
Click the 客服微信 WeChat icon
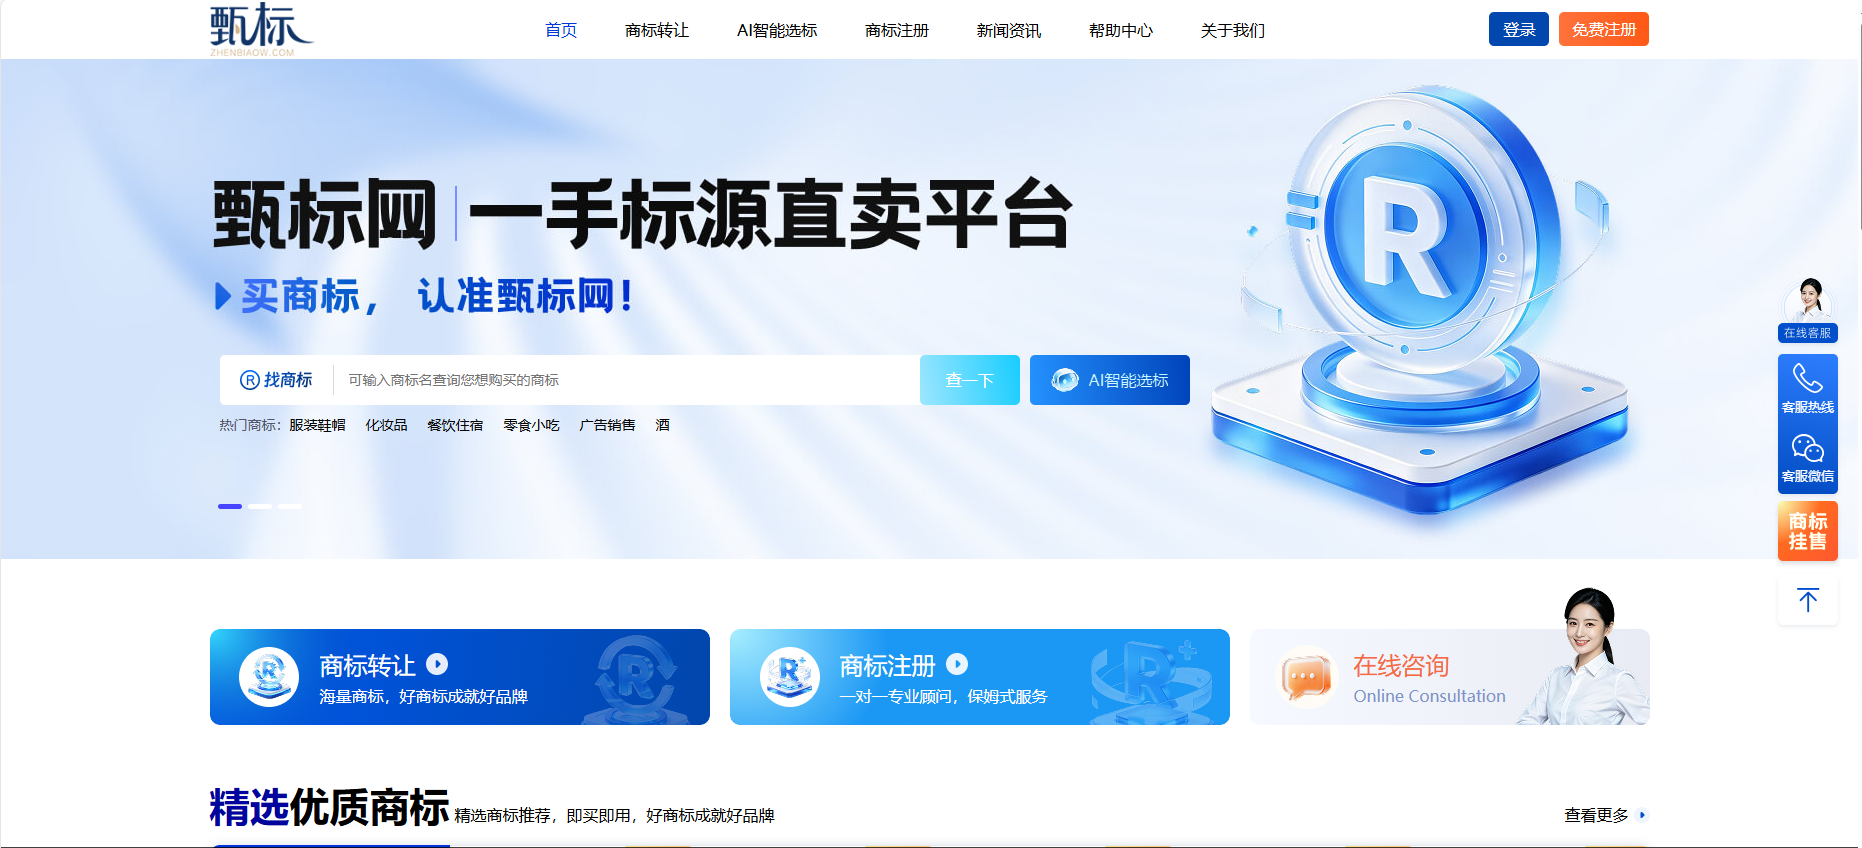[1808, 448]
